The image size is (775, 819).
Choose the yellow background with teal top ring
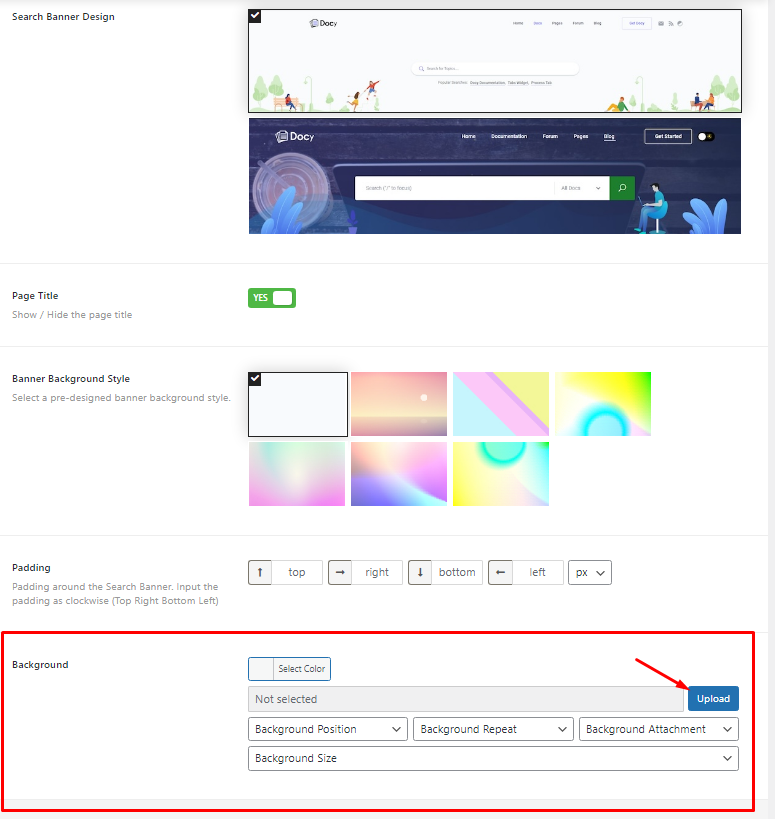tap(501, 474)
